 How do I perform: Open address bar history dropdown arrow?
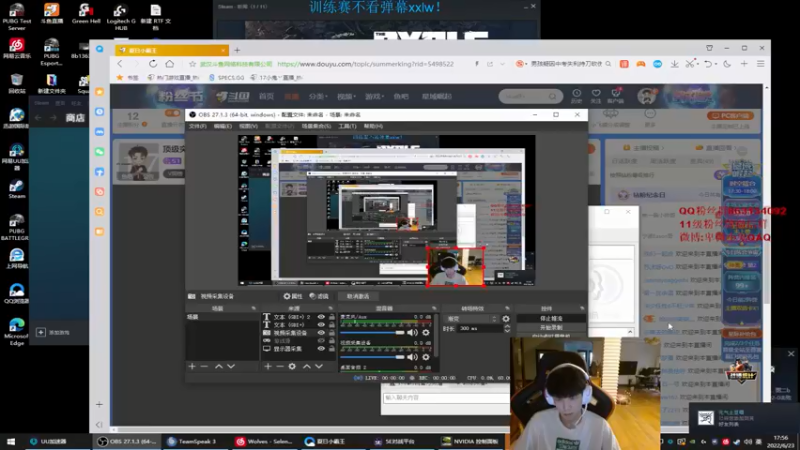point(502,64)
